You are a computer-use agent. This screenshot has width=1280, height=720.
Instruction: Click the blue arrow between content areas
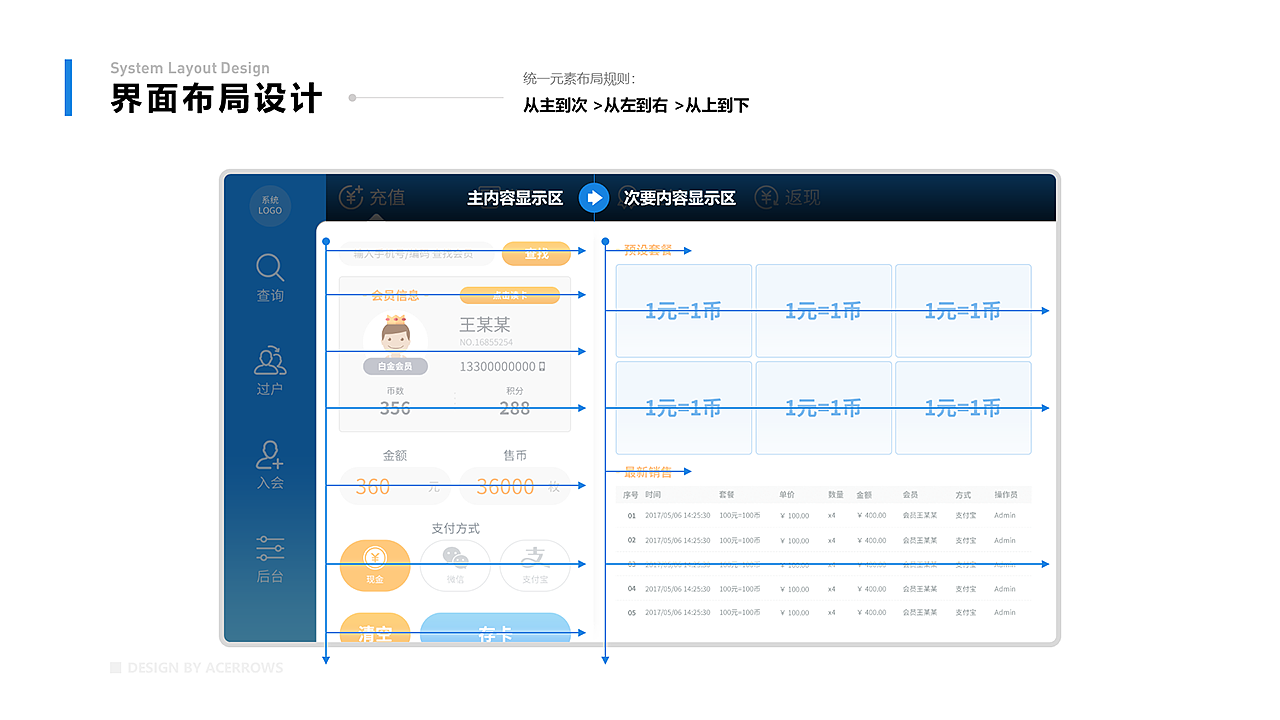[x=594, y=197]
